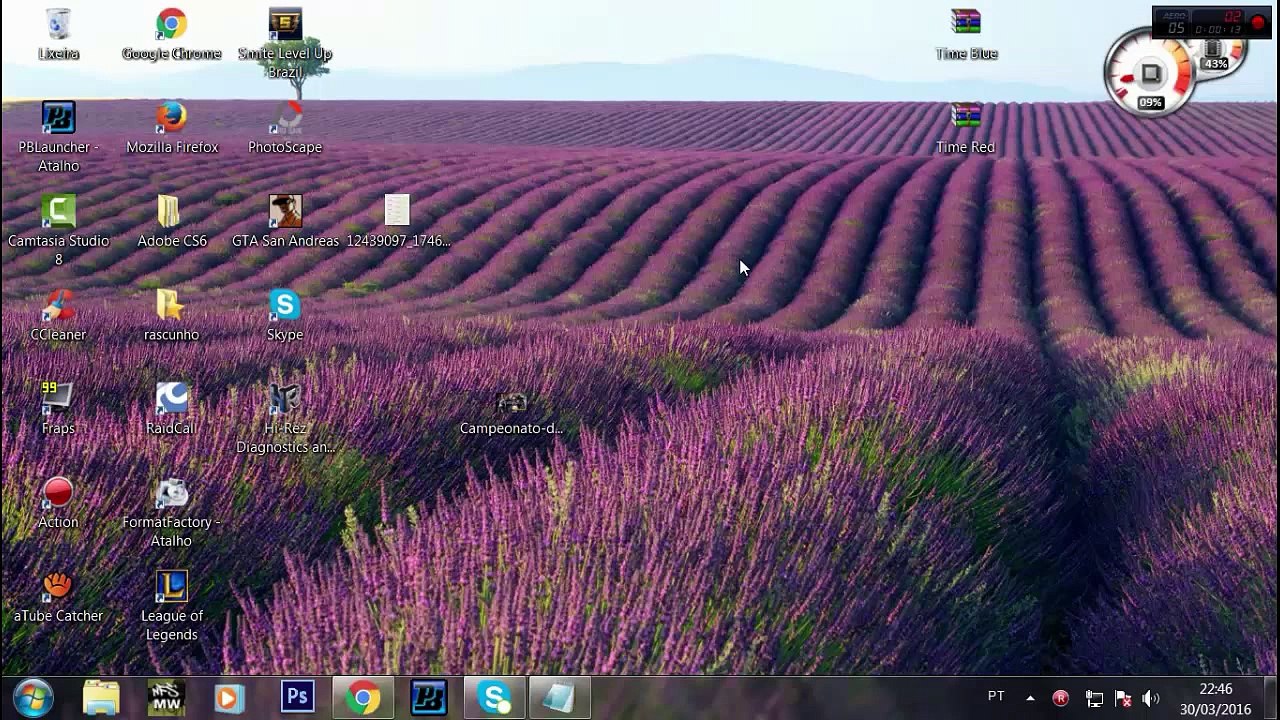This screenshot has width=1280, height=720.
Task: Open Windows Media Player from taskbar
Action: pyautogui.click(x=231, y=698)
